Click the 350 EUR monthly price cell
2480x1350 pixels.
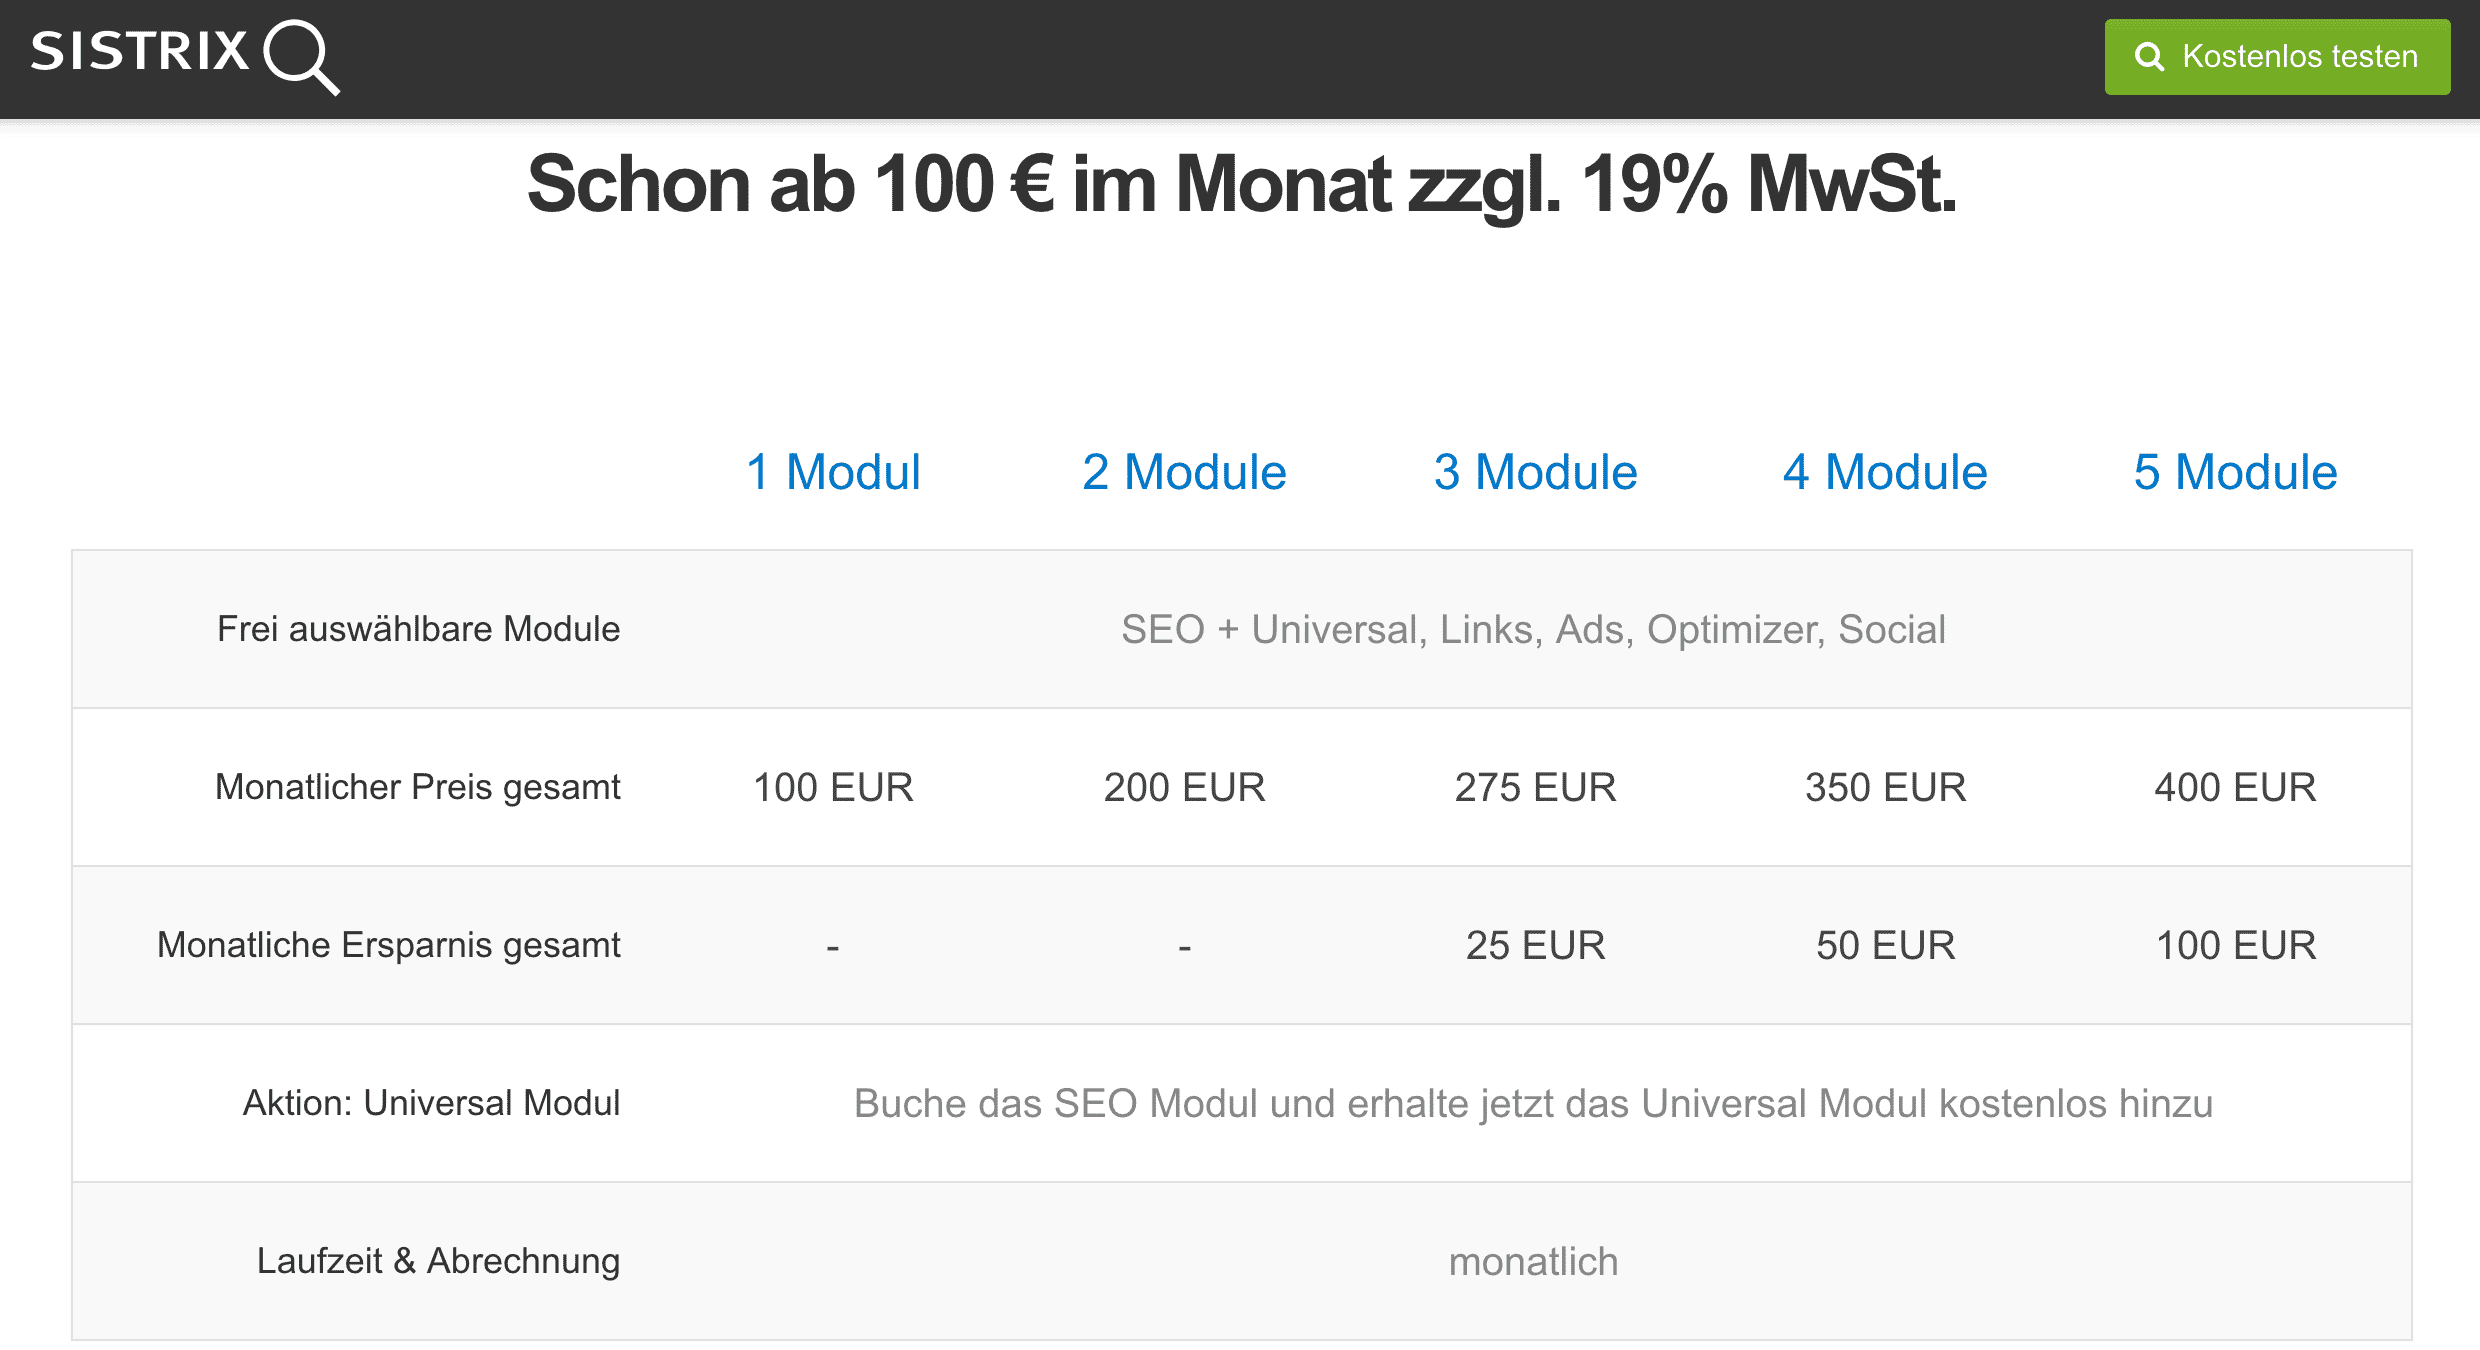click(x=1885, y=787)
